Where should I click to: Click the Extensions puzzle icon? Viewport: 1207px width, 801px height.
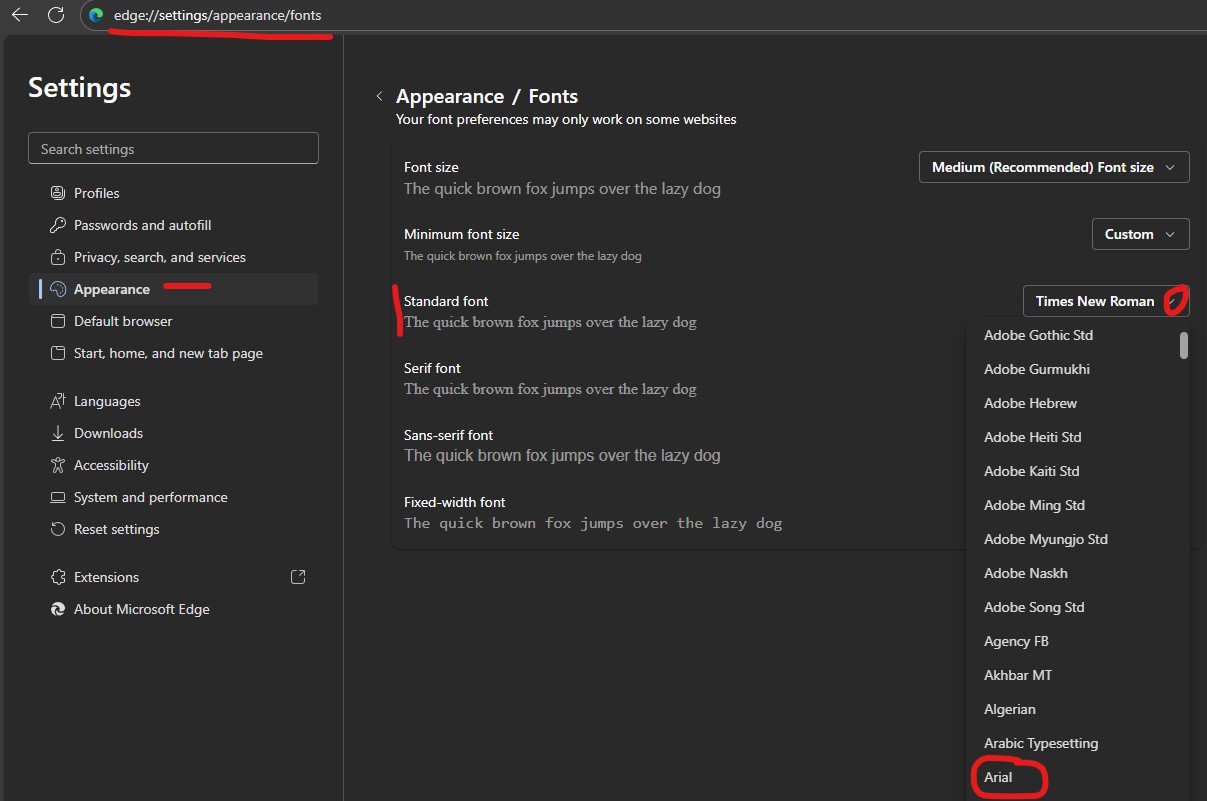pyautogui.click(x=57, y=577)
